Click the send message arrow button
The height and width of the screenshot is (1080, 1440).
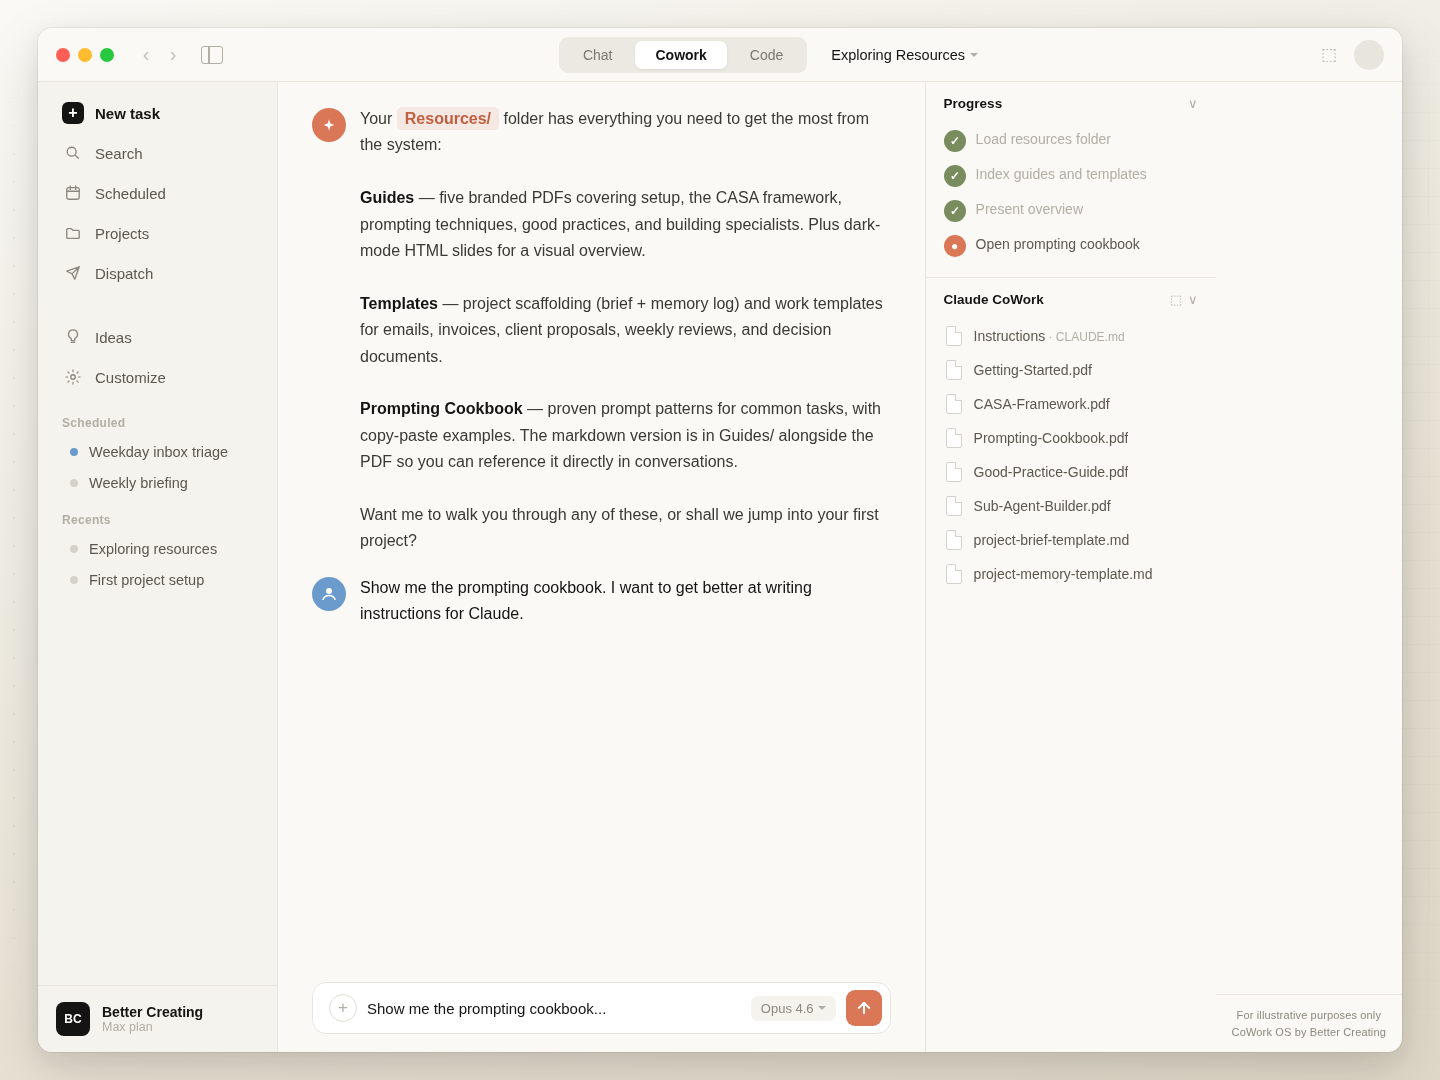pyautogui.click(x=864, y=1008)
